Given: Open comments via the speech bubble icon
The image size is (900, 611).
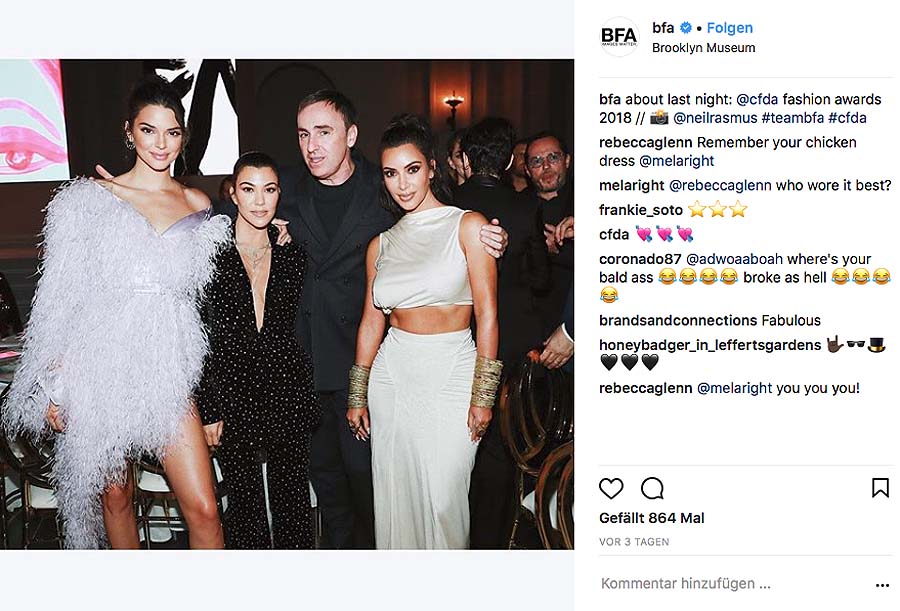Looking at the screenshot, I should (x=652, y=489).
